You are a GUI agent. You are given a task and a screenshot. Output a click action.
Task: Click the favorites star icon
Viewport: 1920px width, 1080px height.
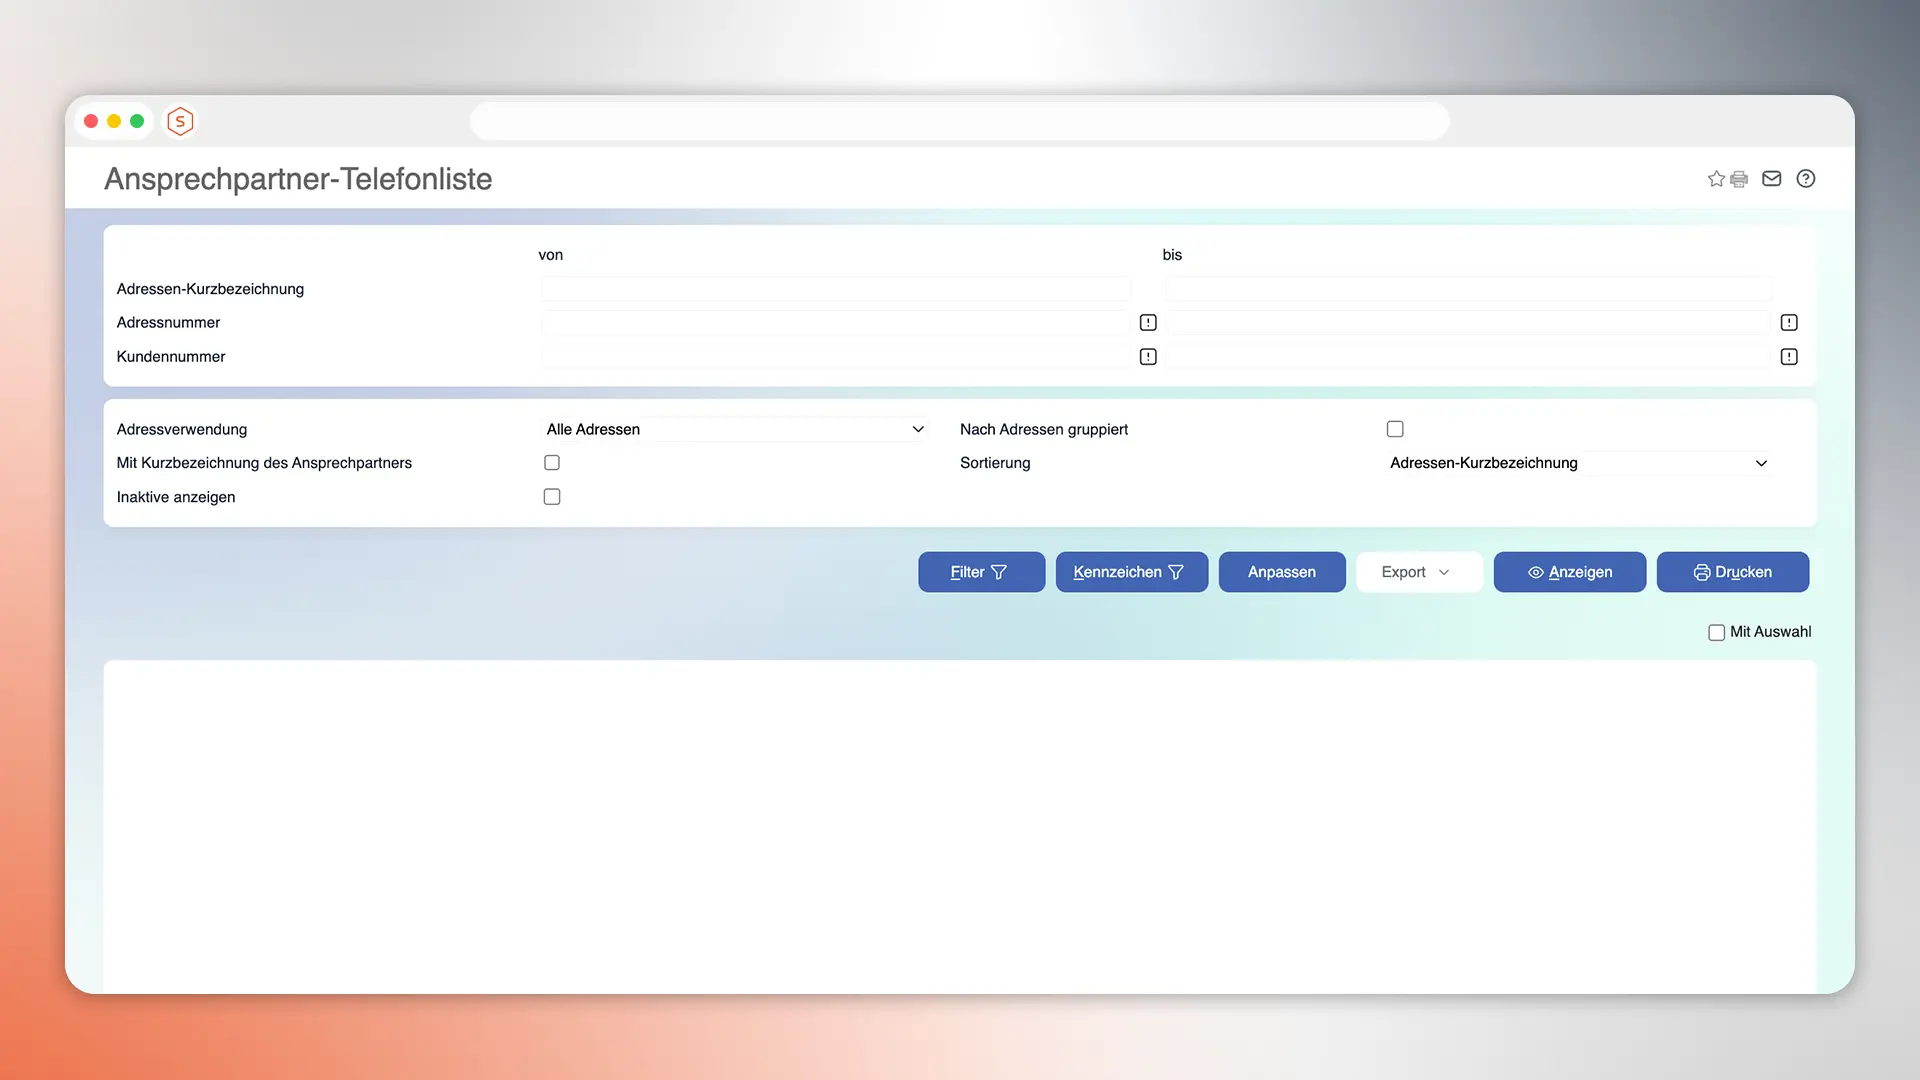coord(1716,179)
